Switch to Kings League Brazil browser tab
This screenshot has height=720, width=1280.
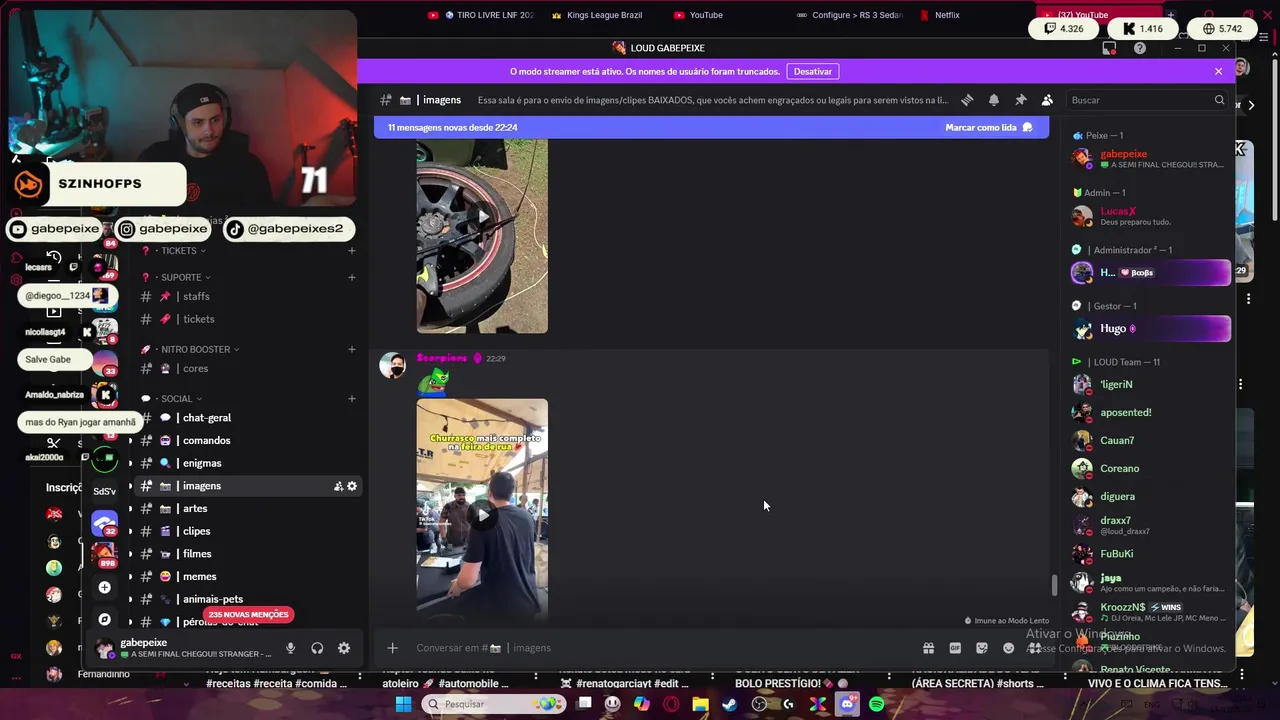(x=596, y=15)
